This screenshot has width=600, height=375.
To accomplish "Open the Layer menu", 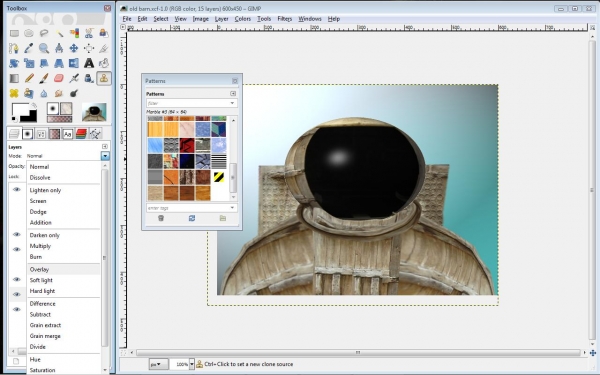I will 221,19.
